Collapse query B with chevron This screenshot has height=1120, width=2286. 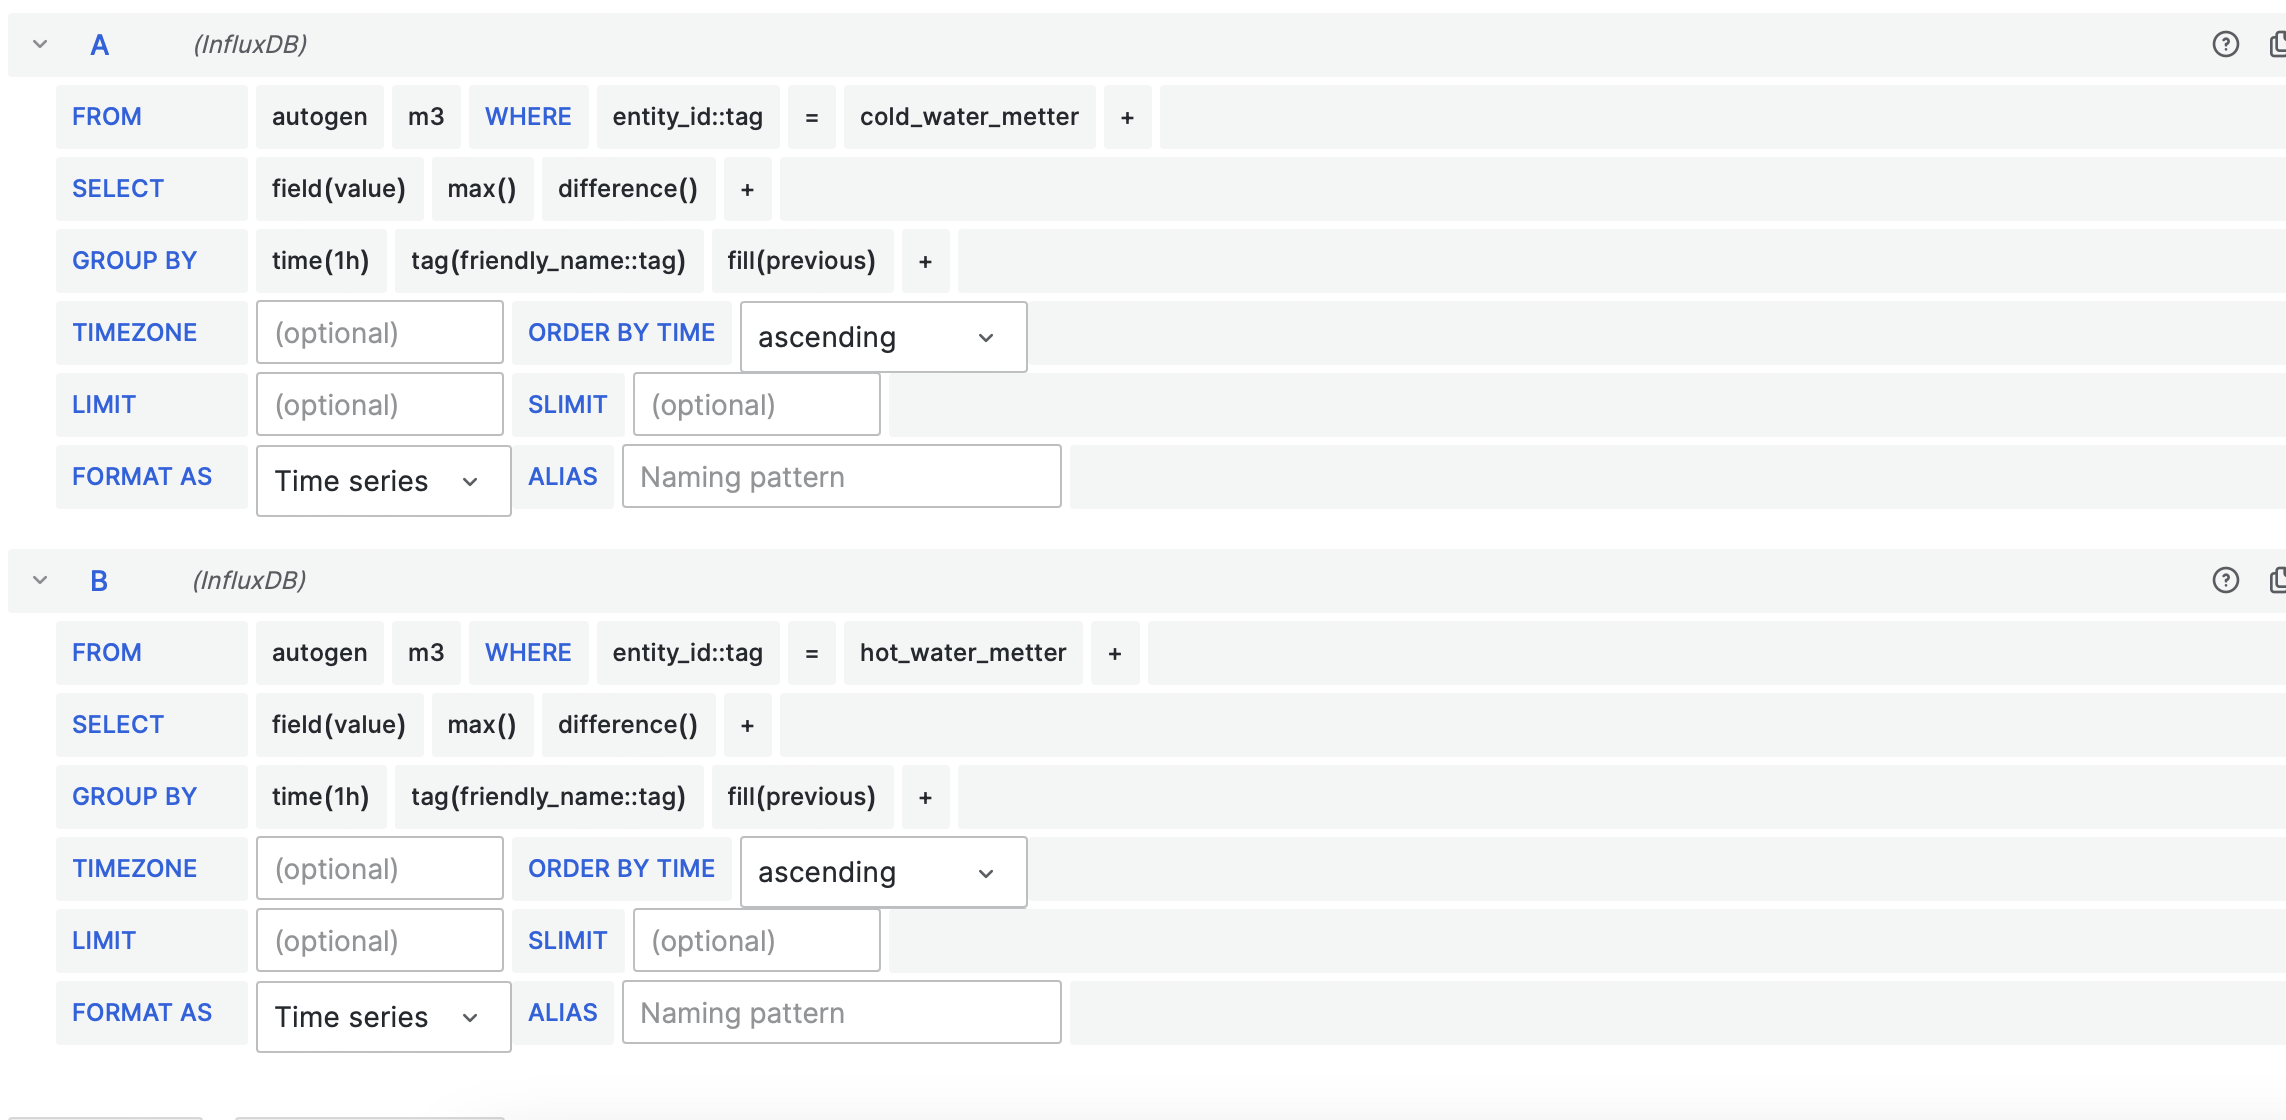(40, 580)
